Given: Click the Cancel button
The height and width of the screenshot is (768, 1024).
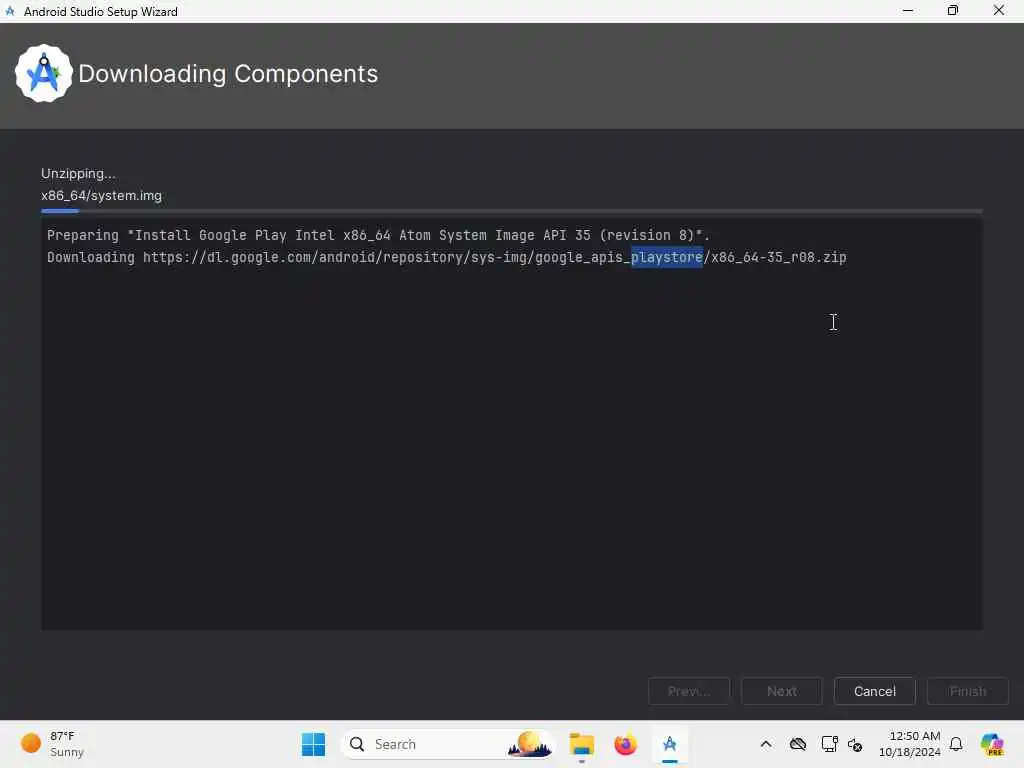Looking at the screenshot, I should pyautogui.click(x=874, y=691).
